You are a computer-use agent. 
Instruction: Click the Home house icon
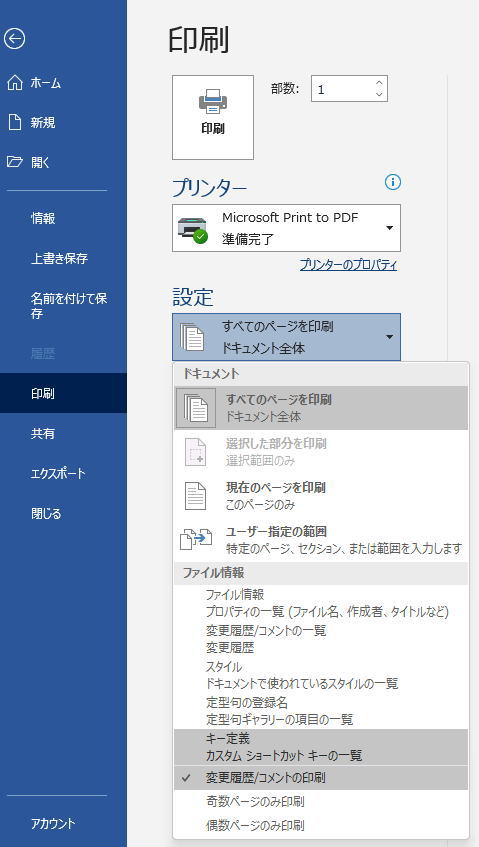click(15, 83)
